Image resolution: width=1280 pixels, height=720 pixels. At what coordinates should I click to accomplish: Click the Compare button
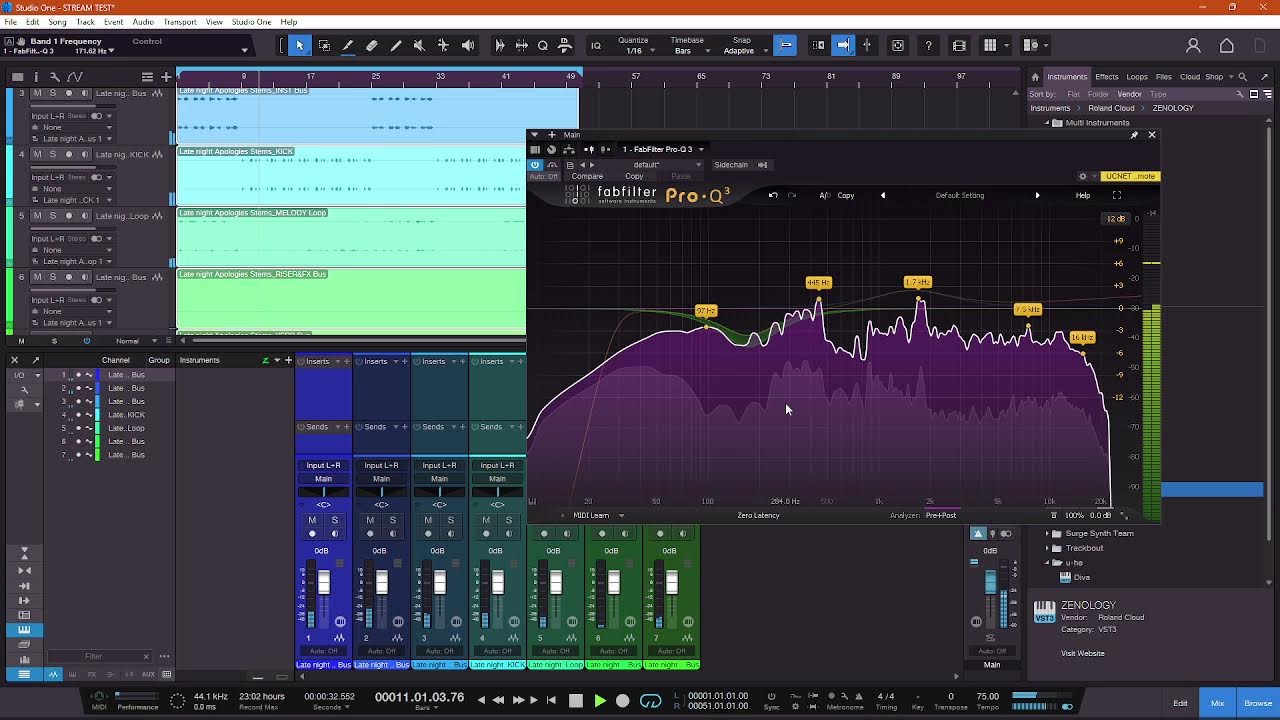pos(587,176)
